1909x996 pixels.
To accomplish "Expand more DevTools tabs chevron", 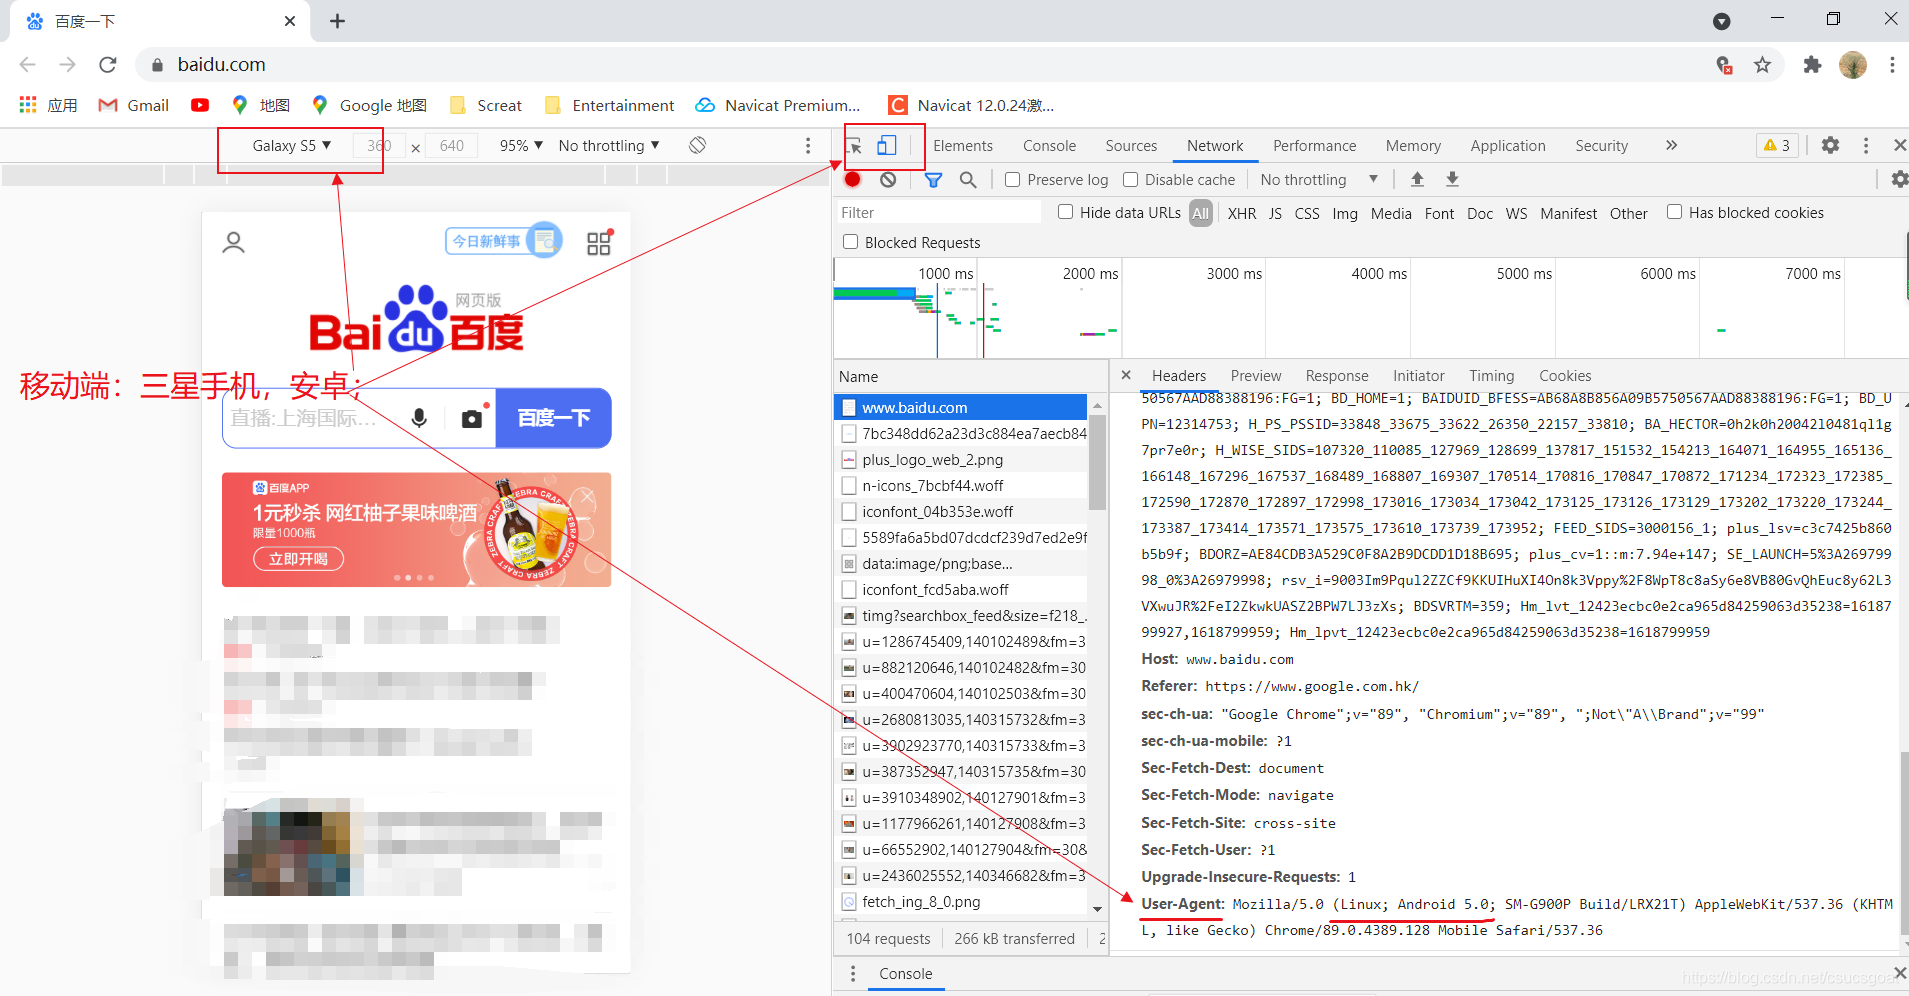I will tap(1671, 145).
